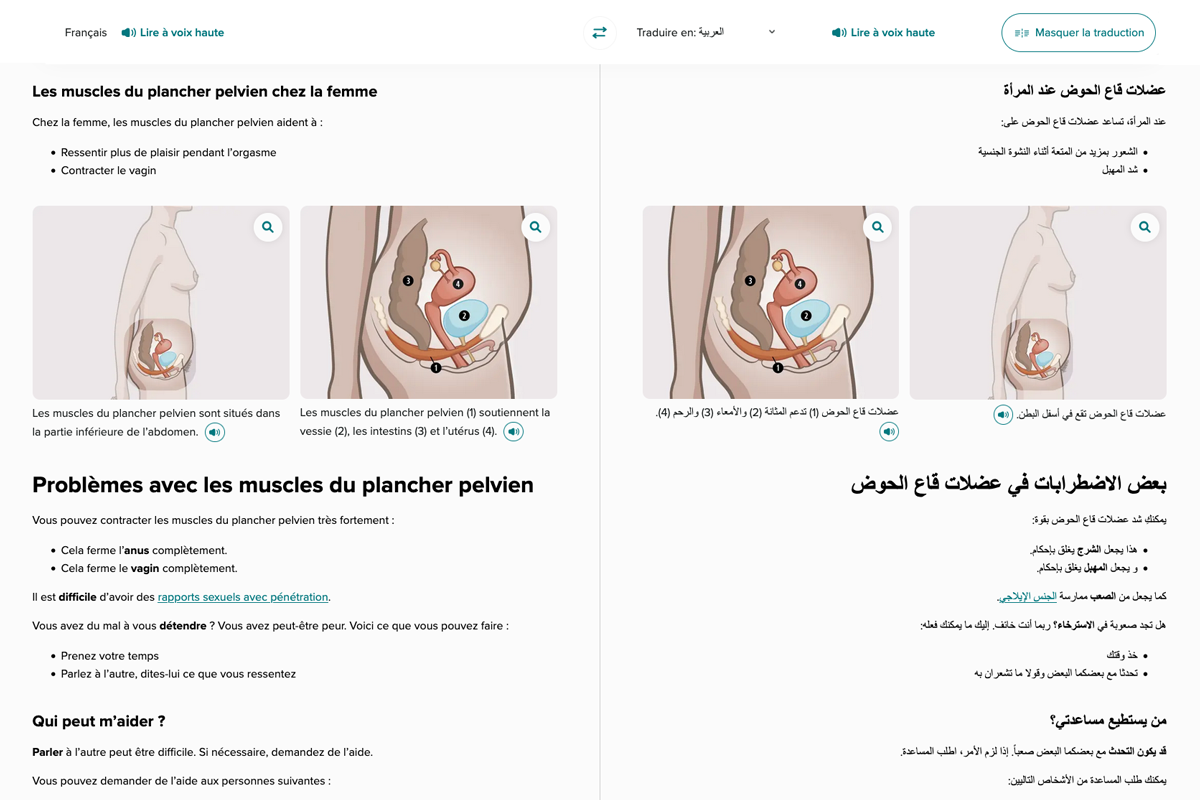1200x800 pixels.
Task: Open the 'Traduire en' language dropdown
Action: pyautogui.click(x=706, y=33)
